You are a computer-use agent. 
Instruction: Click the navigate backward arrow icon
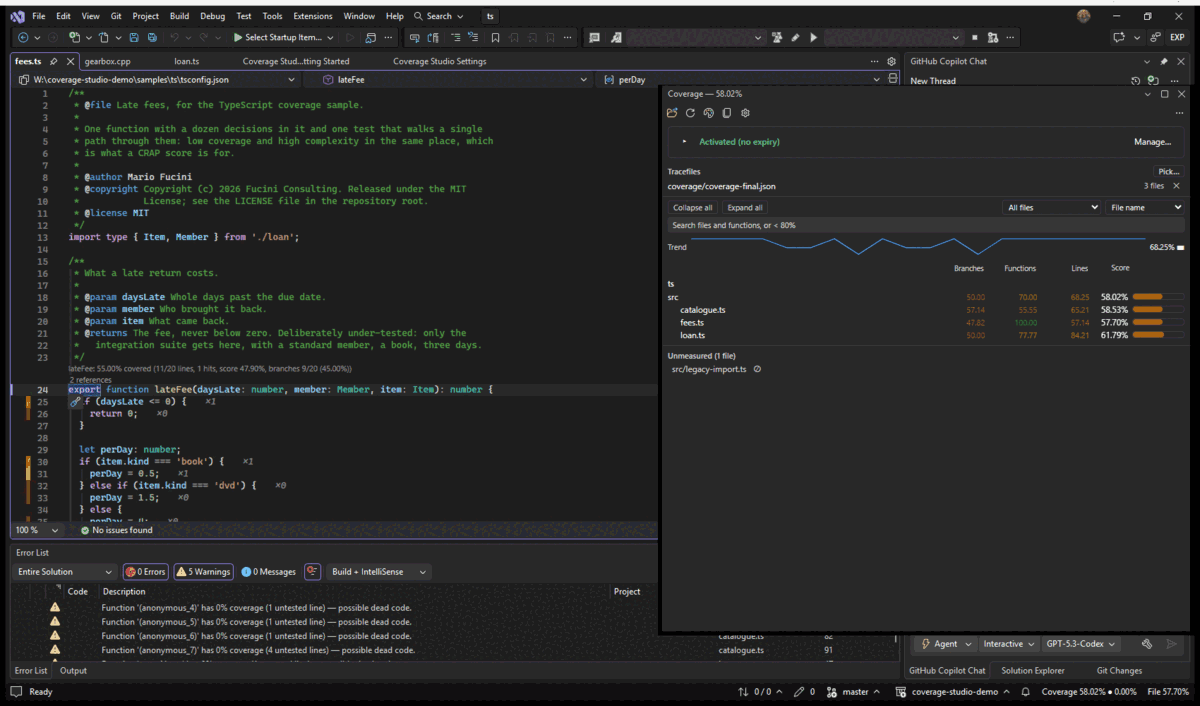pyautogui.click(x=23, y=38)
